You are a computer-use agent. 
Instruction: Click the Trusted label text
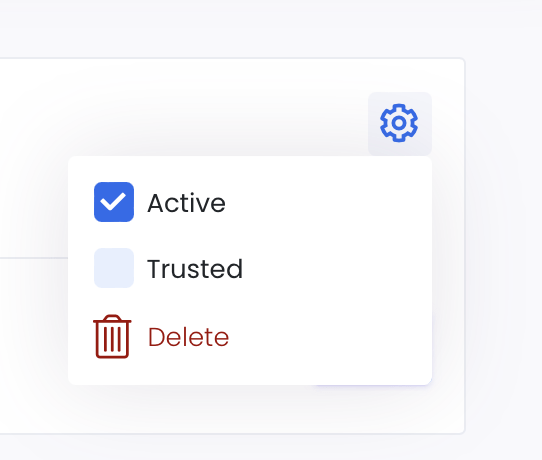195,269
